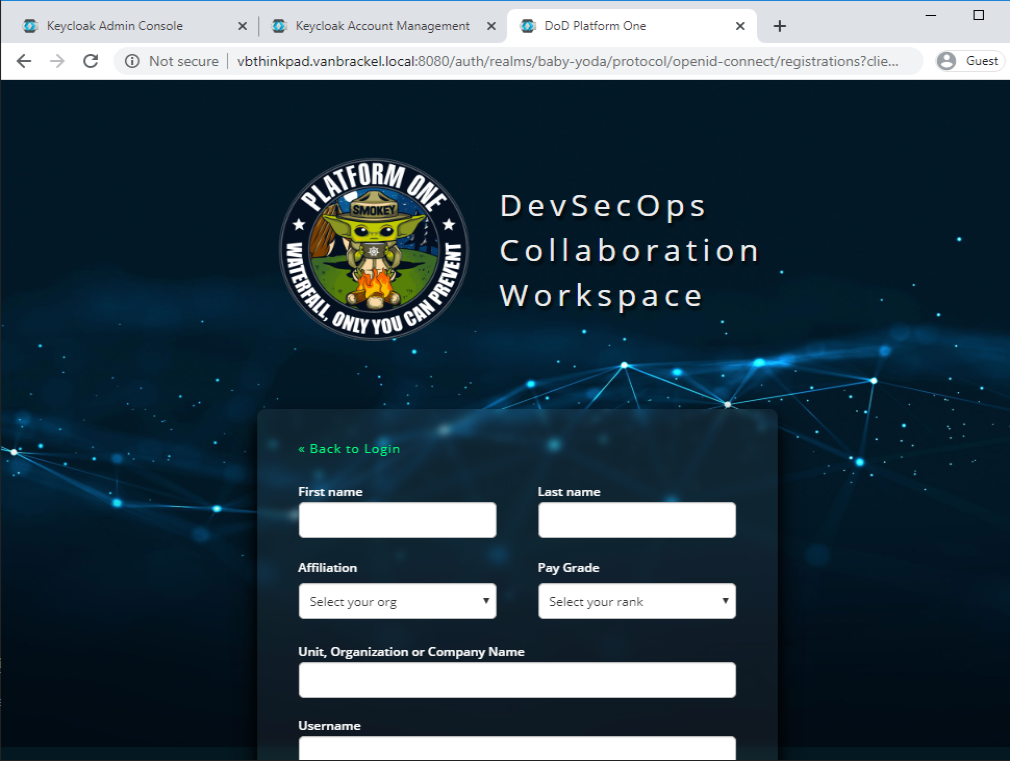Reload the current page
The width and height of the screenshot is (1010, 761).
click(90, 60)
